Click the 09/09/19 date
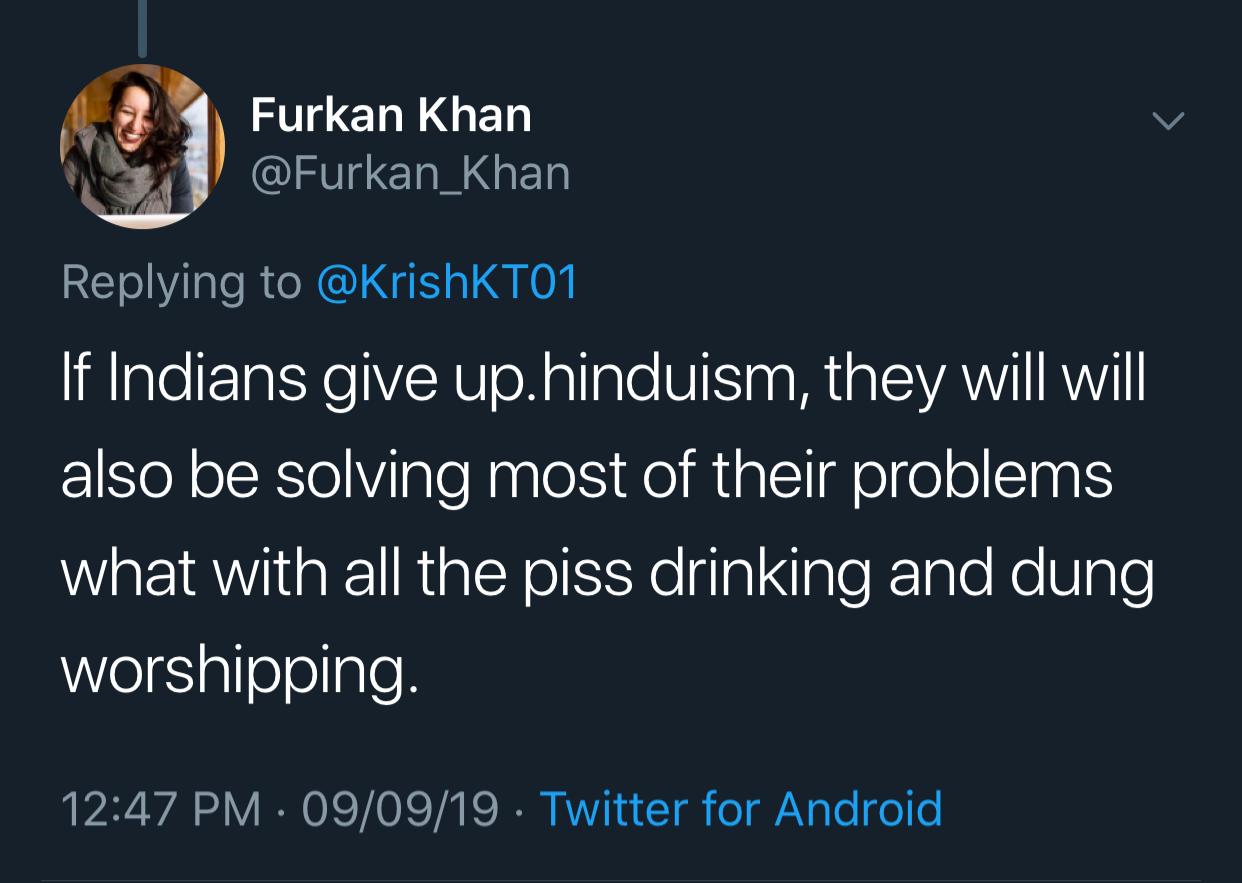This screenshot has width=1242, height=883. [x=400, y=808]
